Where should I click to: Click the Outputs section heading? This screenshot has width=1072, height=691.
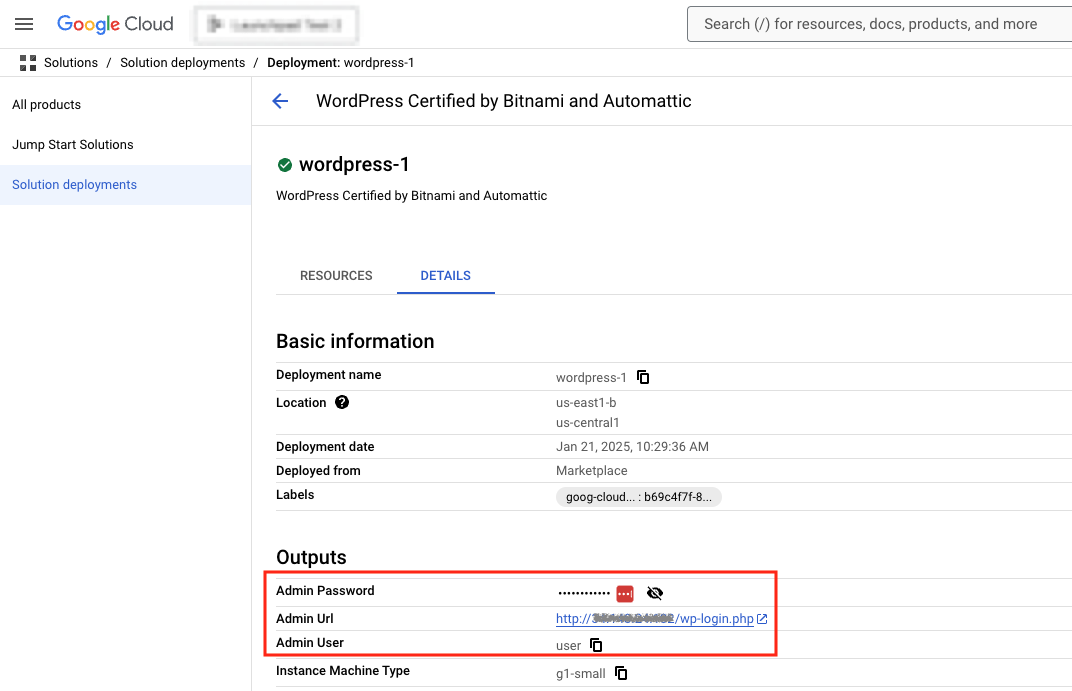point(311,557)
